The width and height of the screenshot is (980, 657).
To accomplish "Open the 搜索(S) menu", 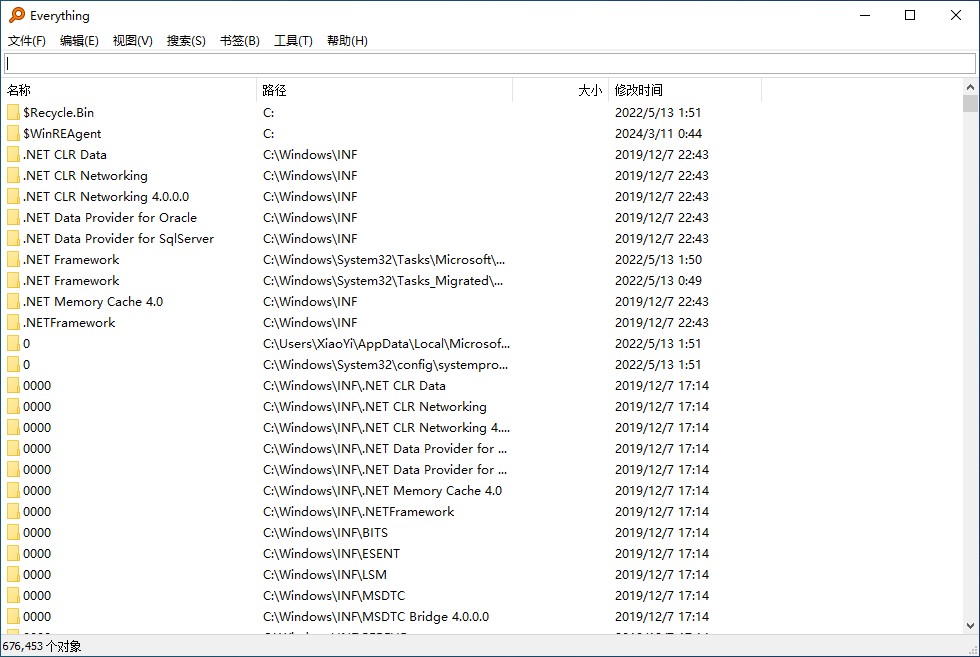I will point(186,41).
